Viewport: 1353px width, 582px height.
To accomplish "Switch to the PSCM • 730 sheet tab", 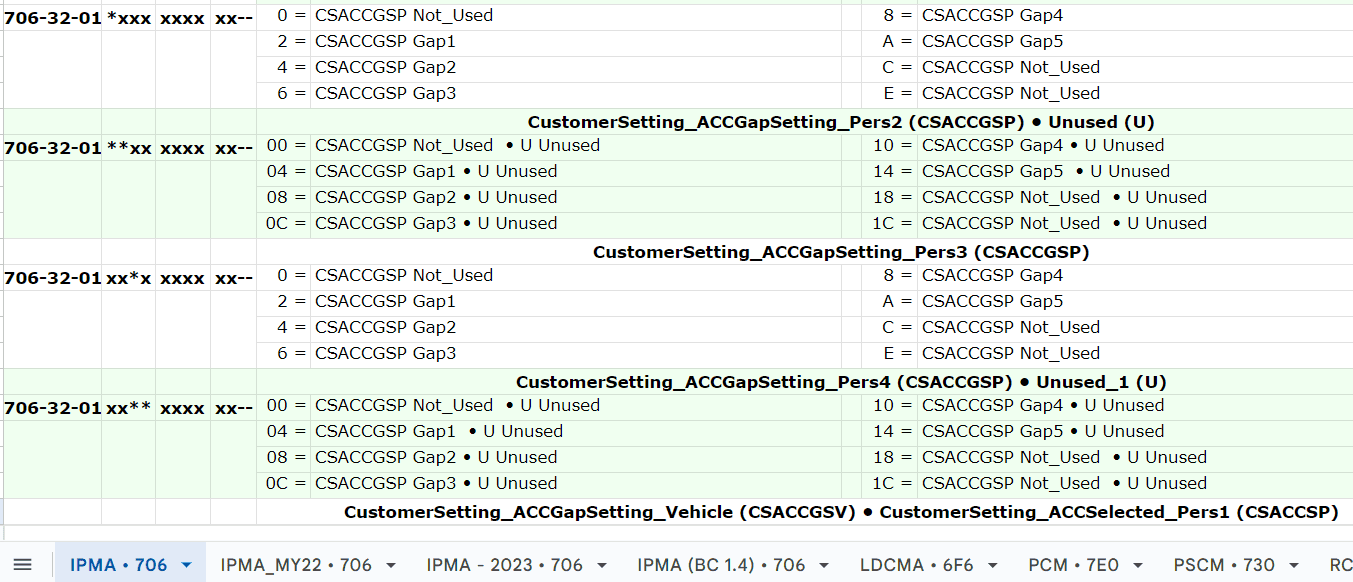I will tap(1223, 565).
